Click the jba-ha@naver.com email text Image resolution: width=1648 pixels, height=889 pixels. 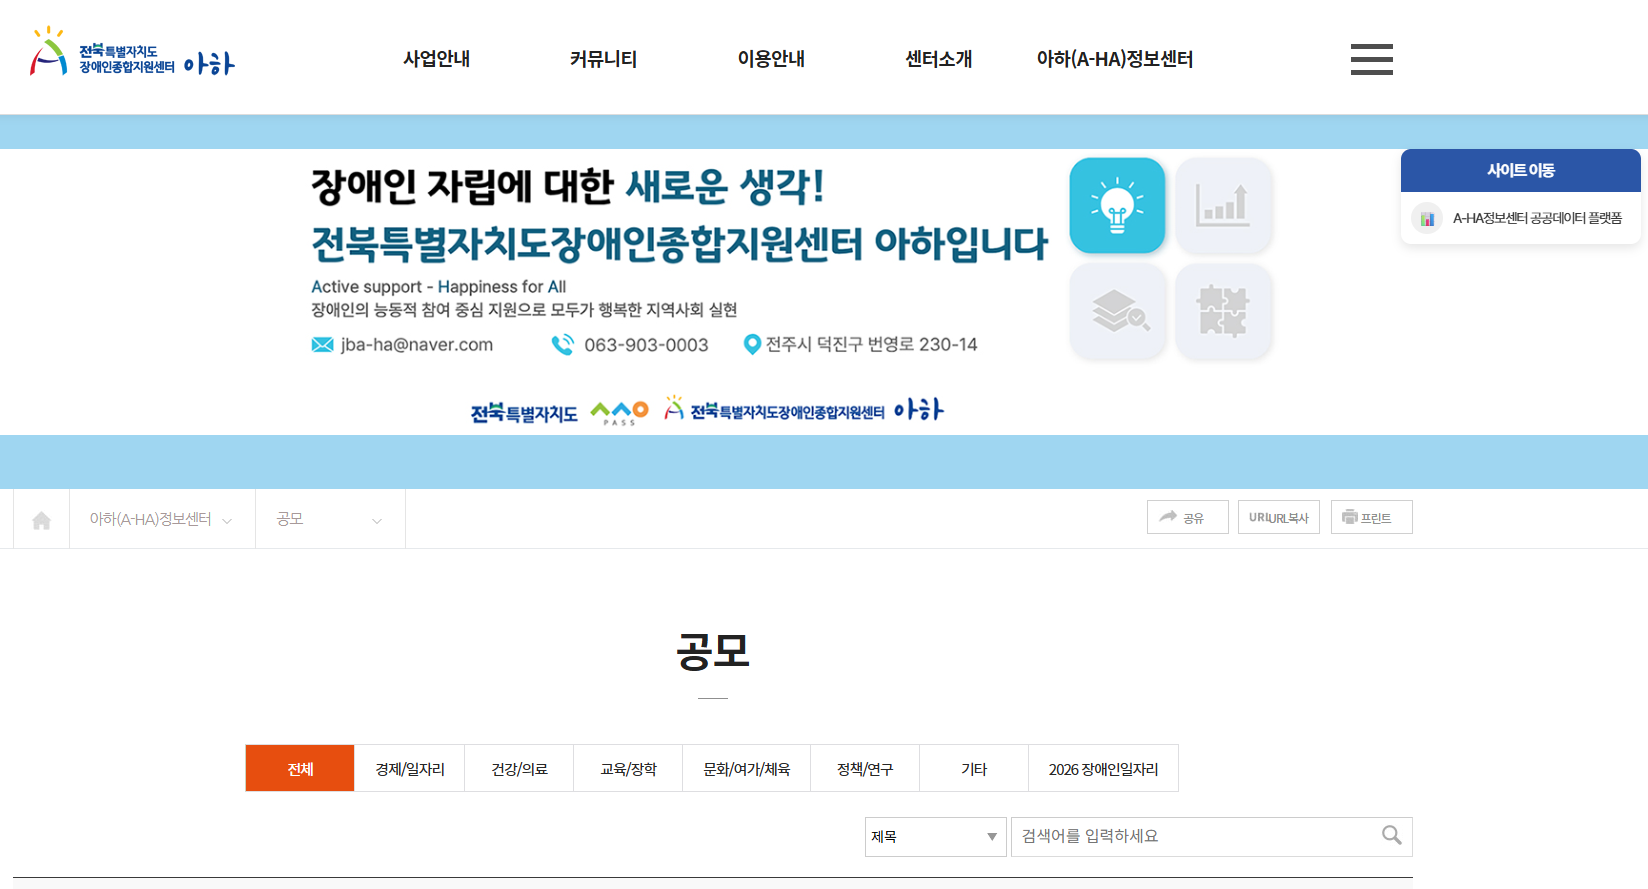(x=417, y=345)
